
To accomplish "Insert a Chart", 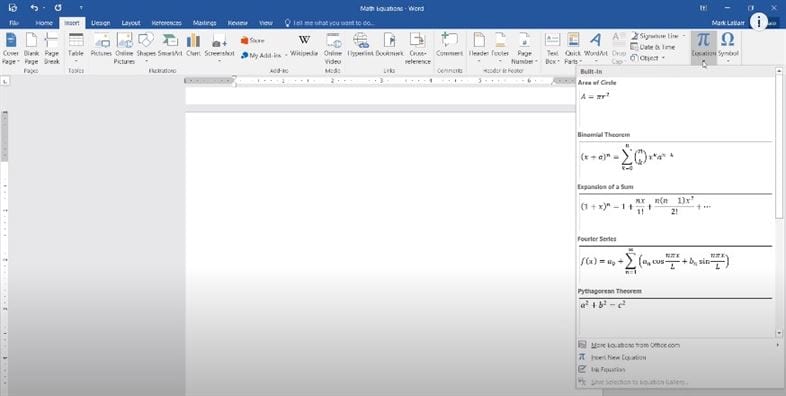I will coord(193,45).
